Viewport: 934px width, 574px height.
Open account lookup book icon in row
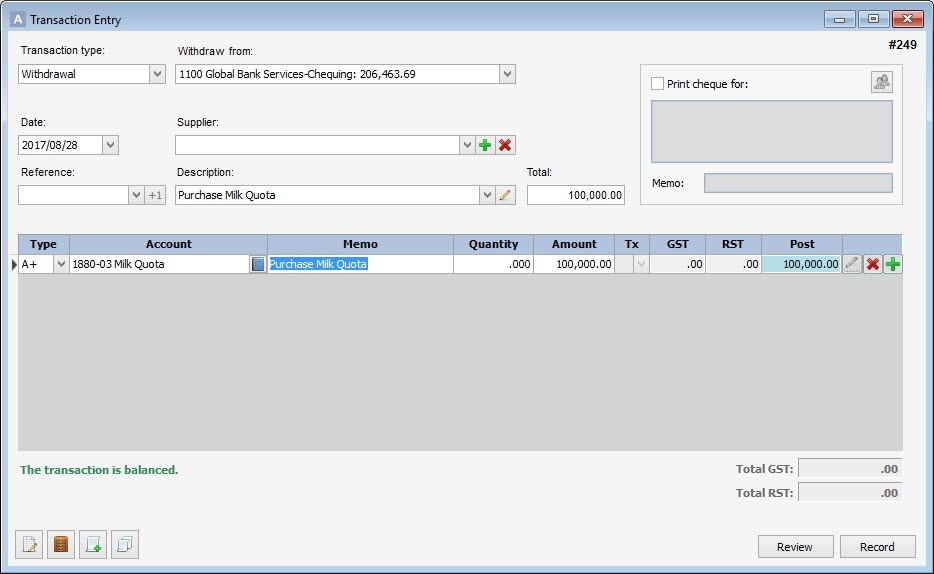click(x=258, y=264)
